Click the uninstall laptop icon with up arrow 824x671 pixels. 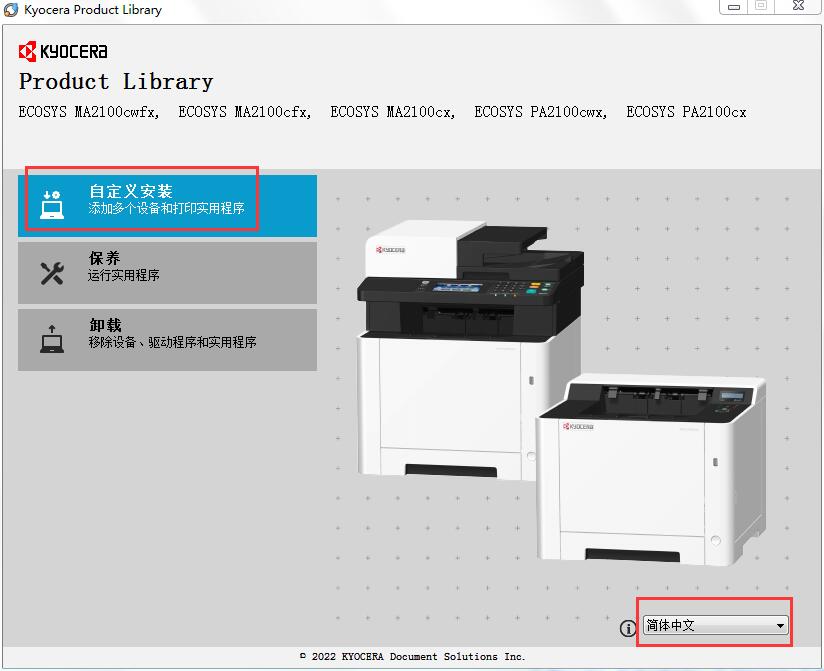[x=52, y=339]
